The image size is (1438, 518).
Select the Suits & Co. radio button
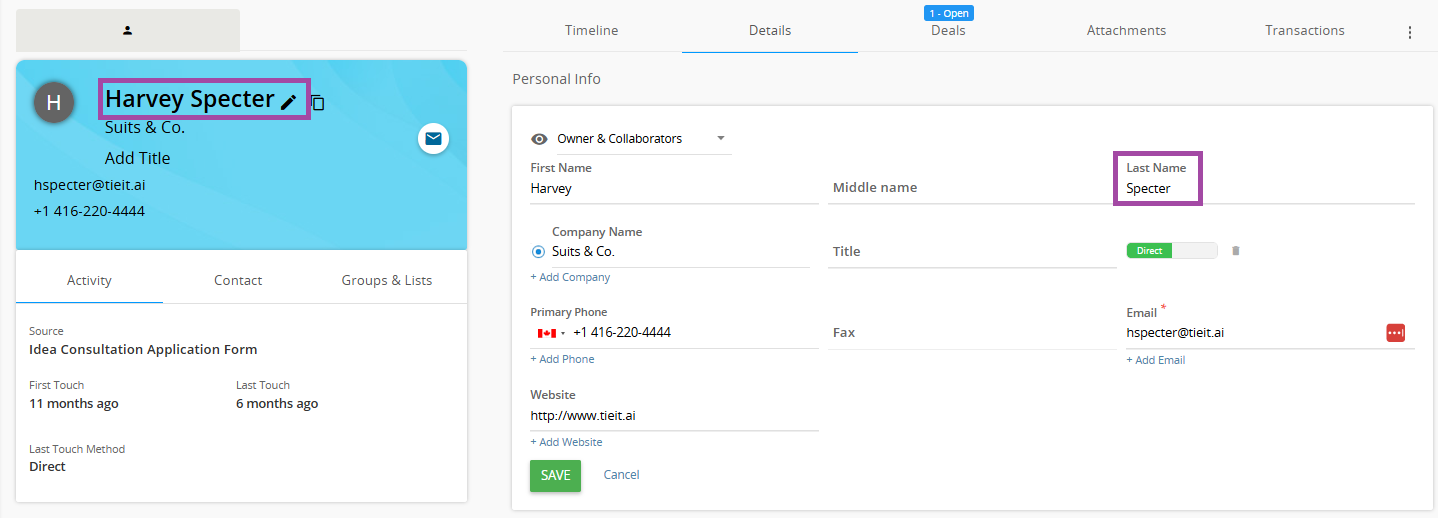pos(538,252)
